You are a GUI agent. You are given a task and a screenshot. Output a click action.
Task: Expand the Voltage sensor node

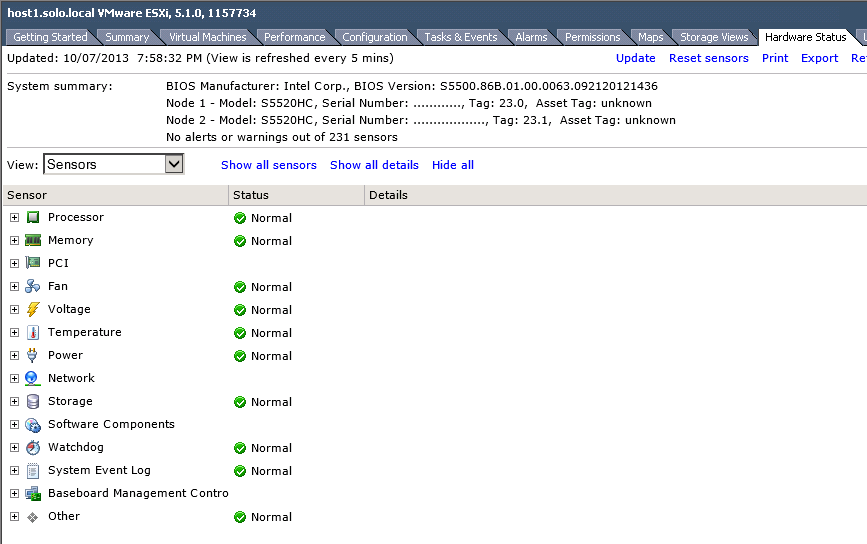(14, 310)
